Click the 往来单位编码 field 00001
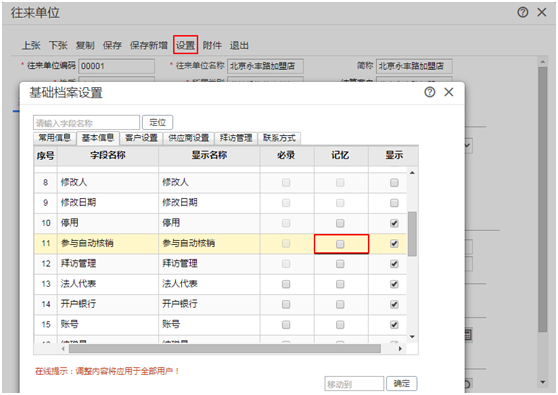Screen dimensions: 558x395 click(x=116, y=66)
